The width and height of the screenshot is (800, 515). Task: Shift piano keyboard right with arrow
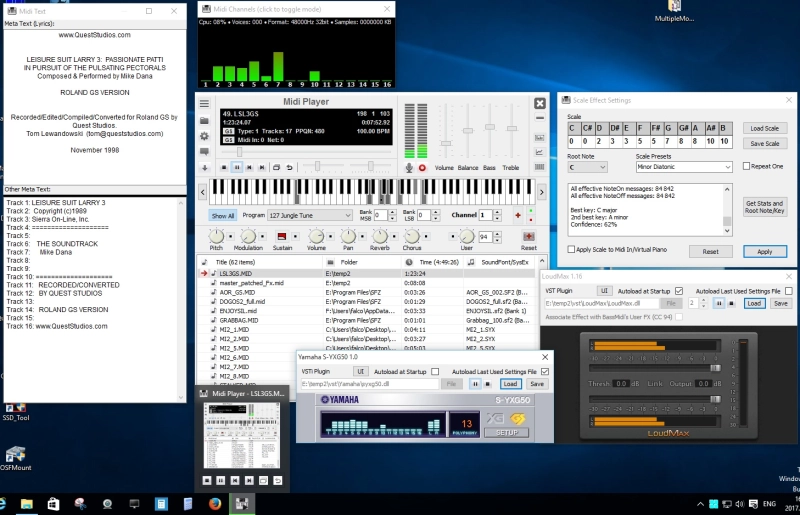pos(541,192)
